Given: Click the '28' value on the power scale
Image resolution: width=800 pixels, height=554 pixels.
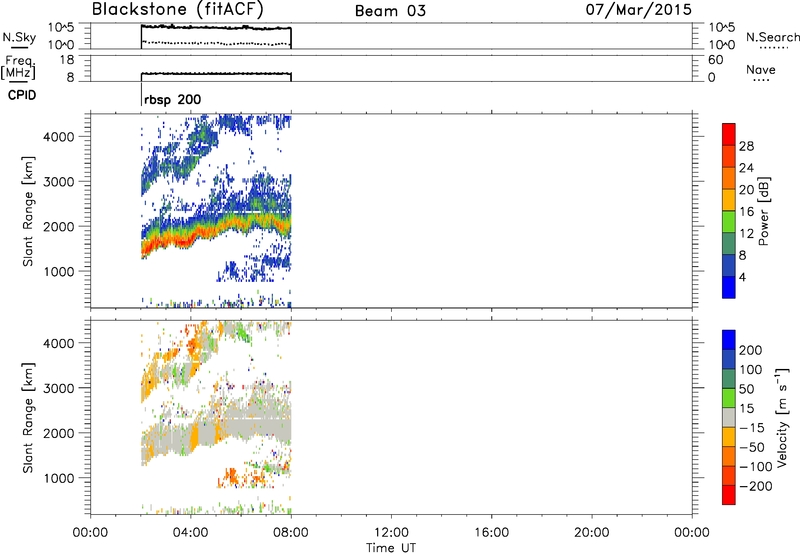Looking at the screenshot, I should coord(746,146).
